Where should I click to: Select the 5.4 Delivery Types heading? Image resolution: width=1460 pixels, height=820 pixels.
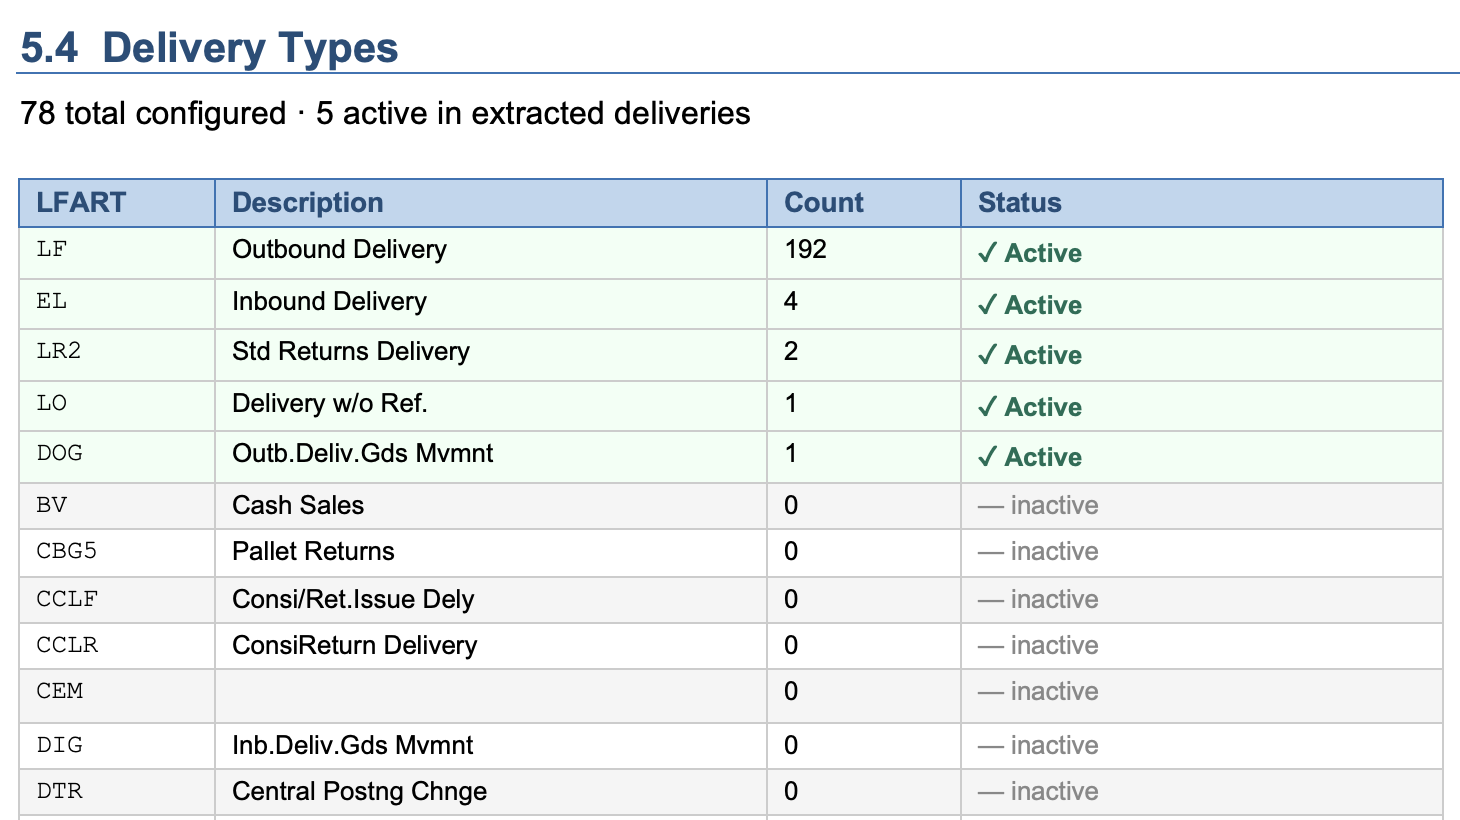click(x=209, y=47)
